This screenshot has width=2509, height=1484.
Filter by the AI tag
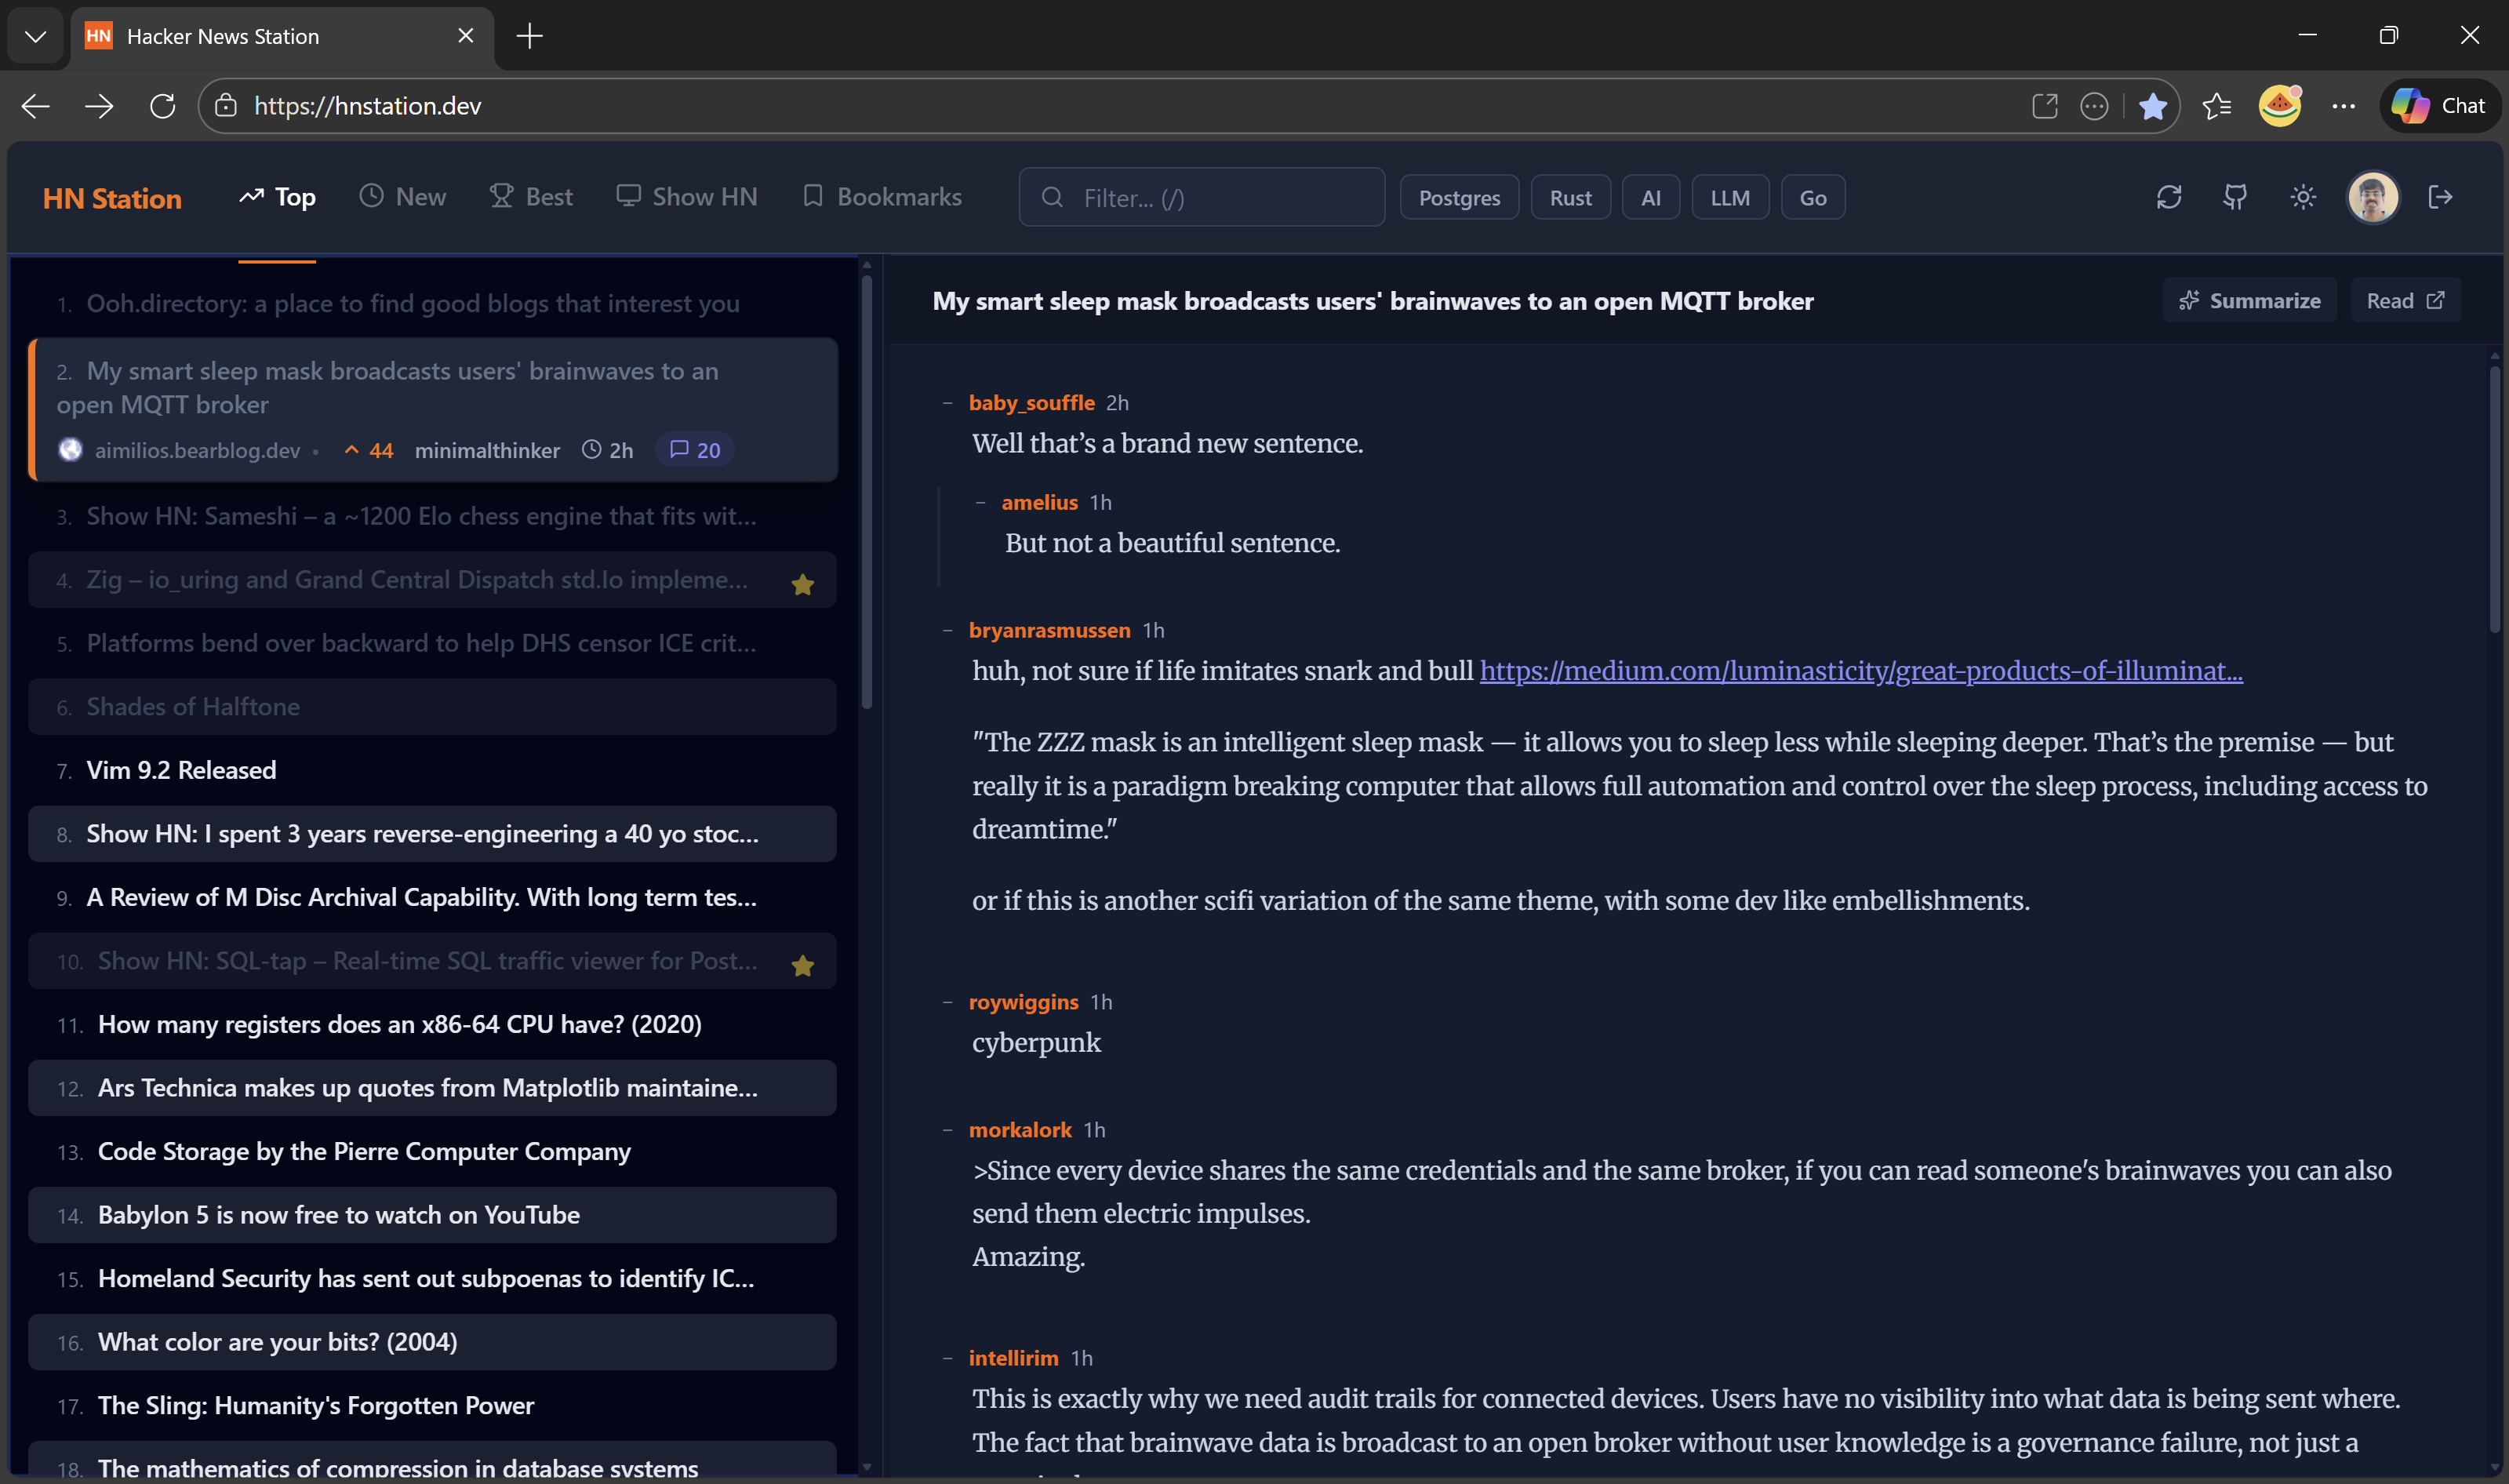pos(1650,198)
